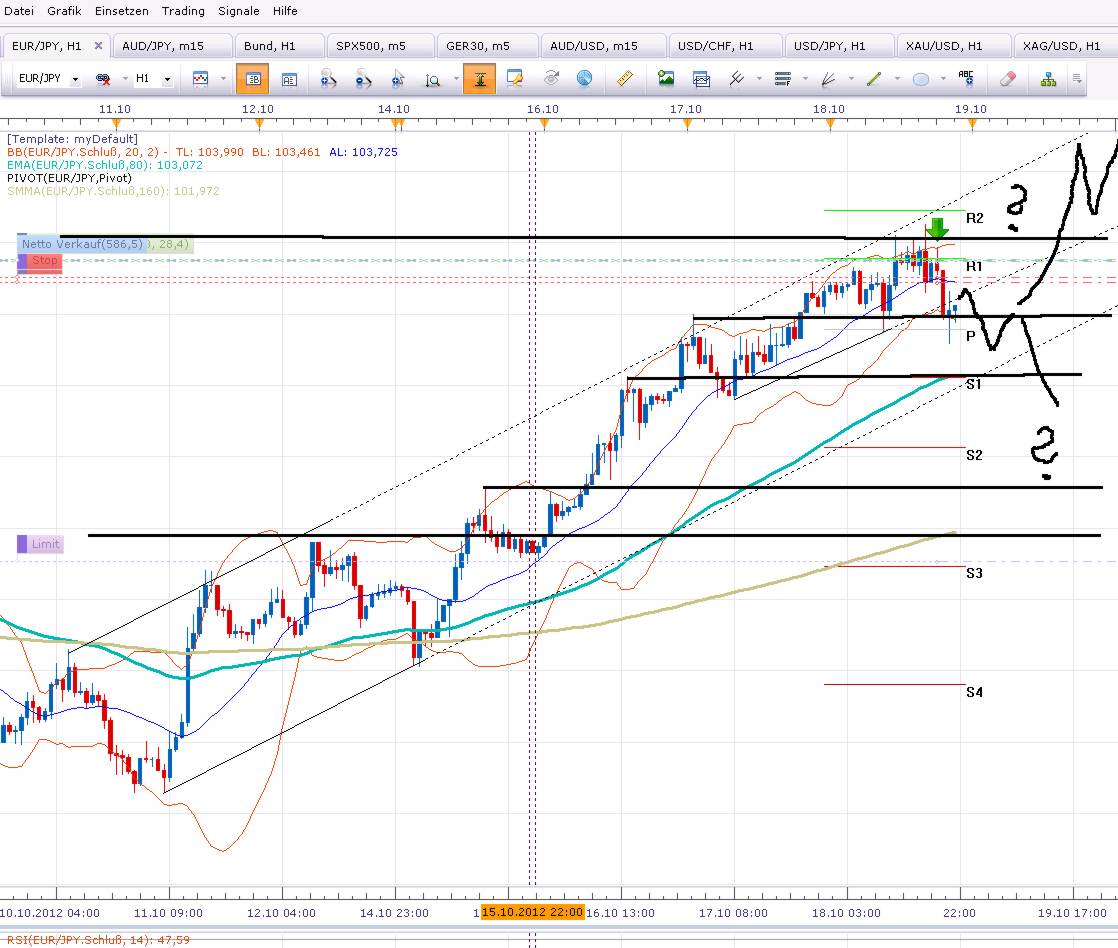Image resolution: width=1118 pixels, height=948 pixels.
Task: Expand the ellipse tool dropdown arrow
Action: pyautogui.click(x=943, y=79)
